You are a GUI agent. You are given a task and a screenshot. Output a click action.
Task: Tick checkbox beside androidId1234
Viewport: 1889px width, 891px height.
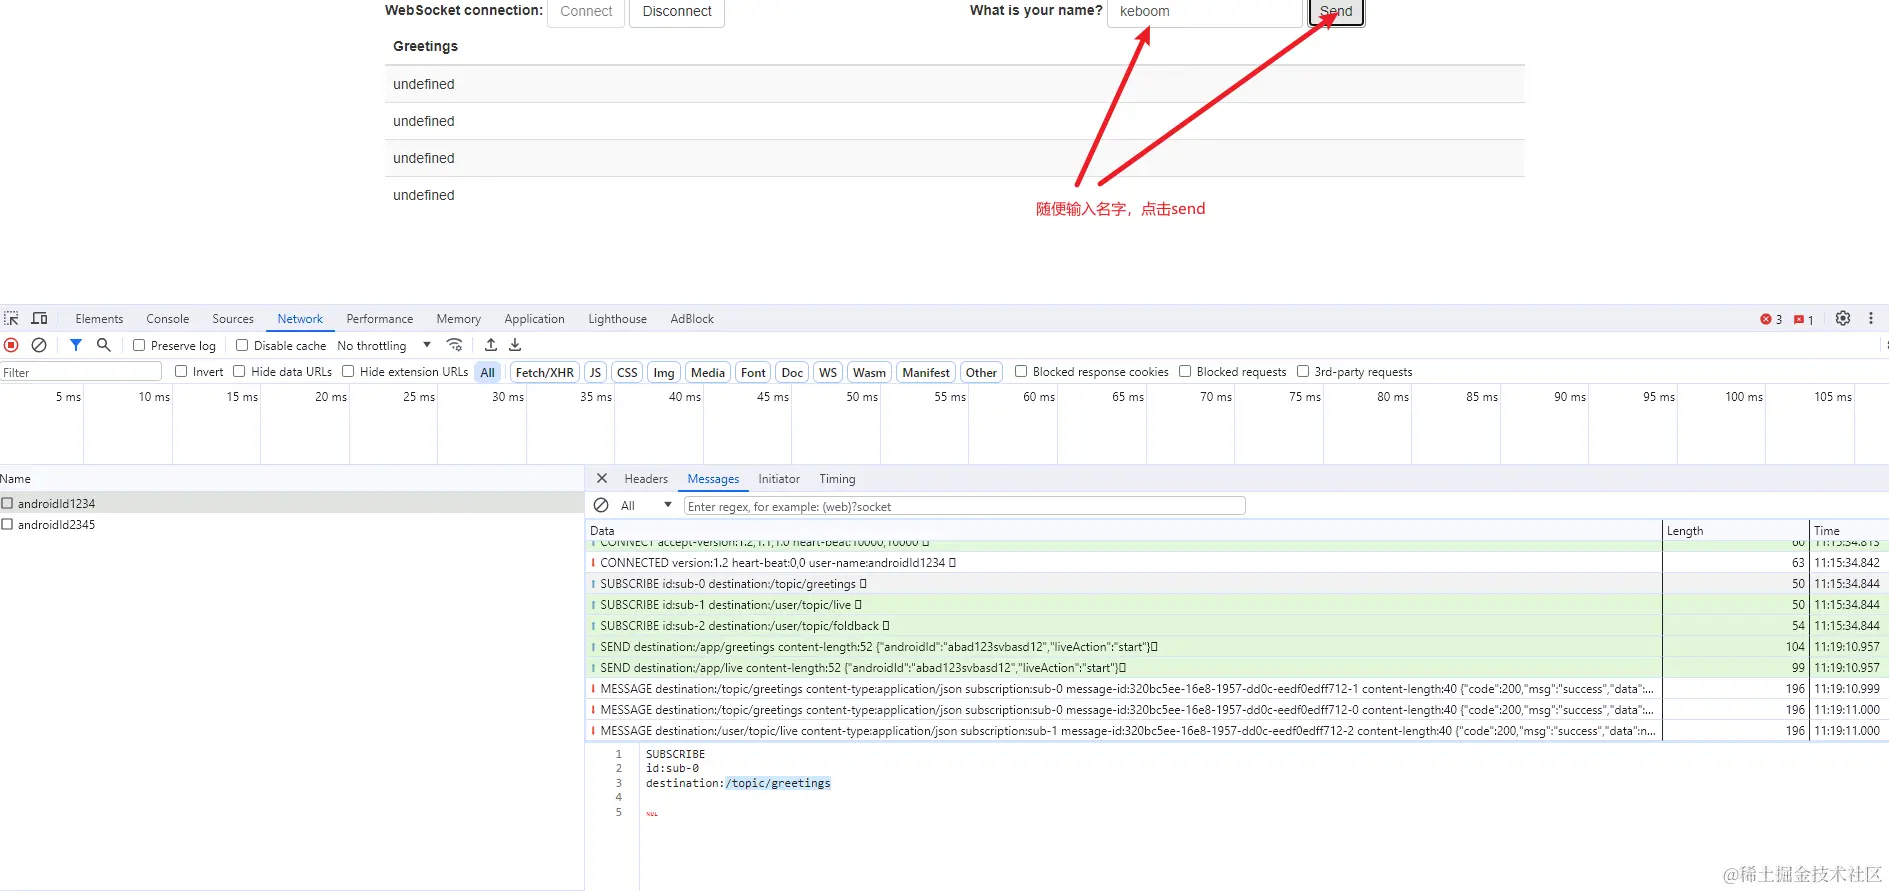click(7, 503)
